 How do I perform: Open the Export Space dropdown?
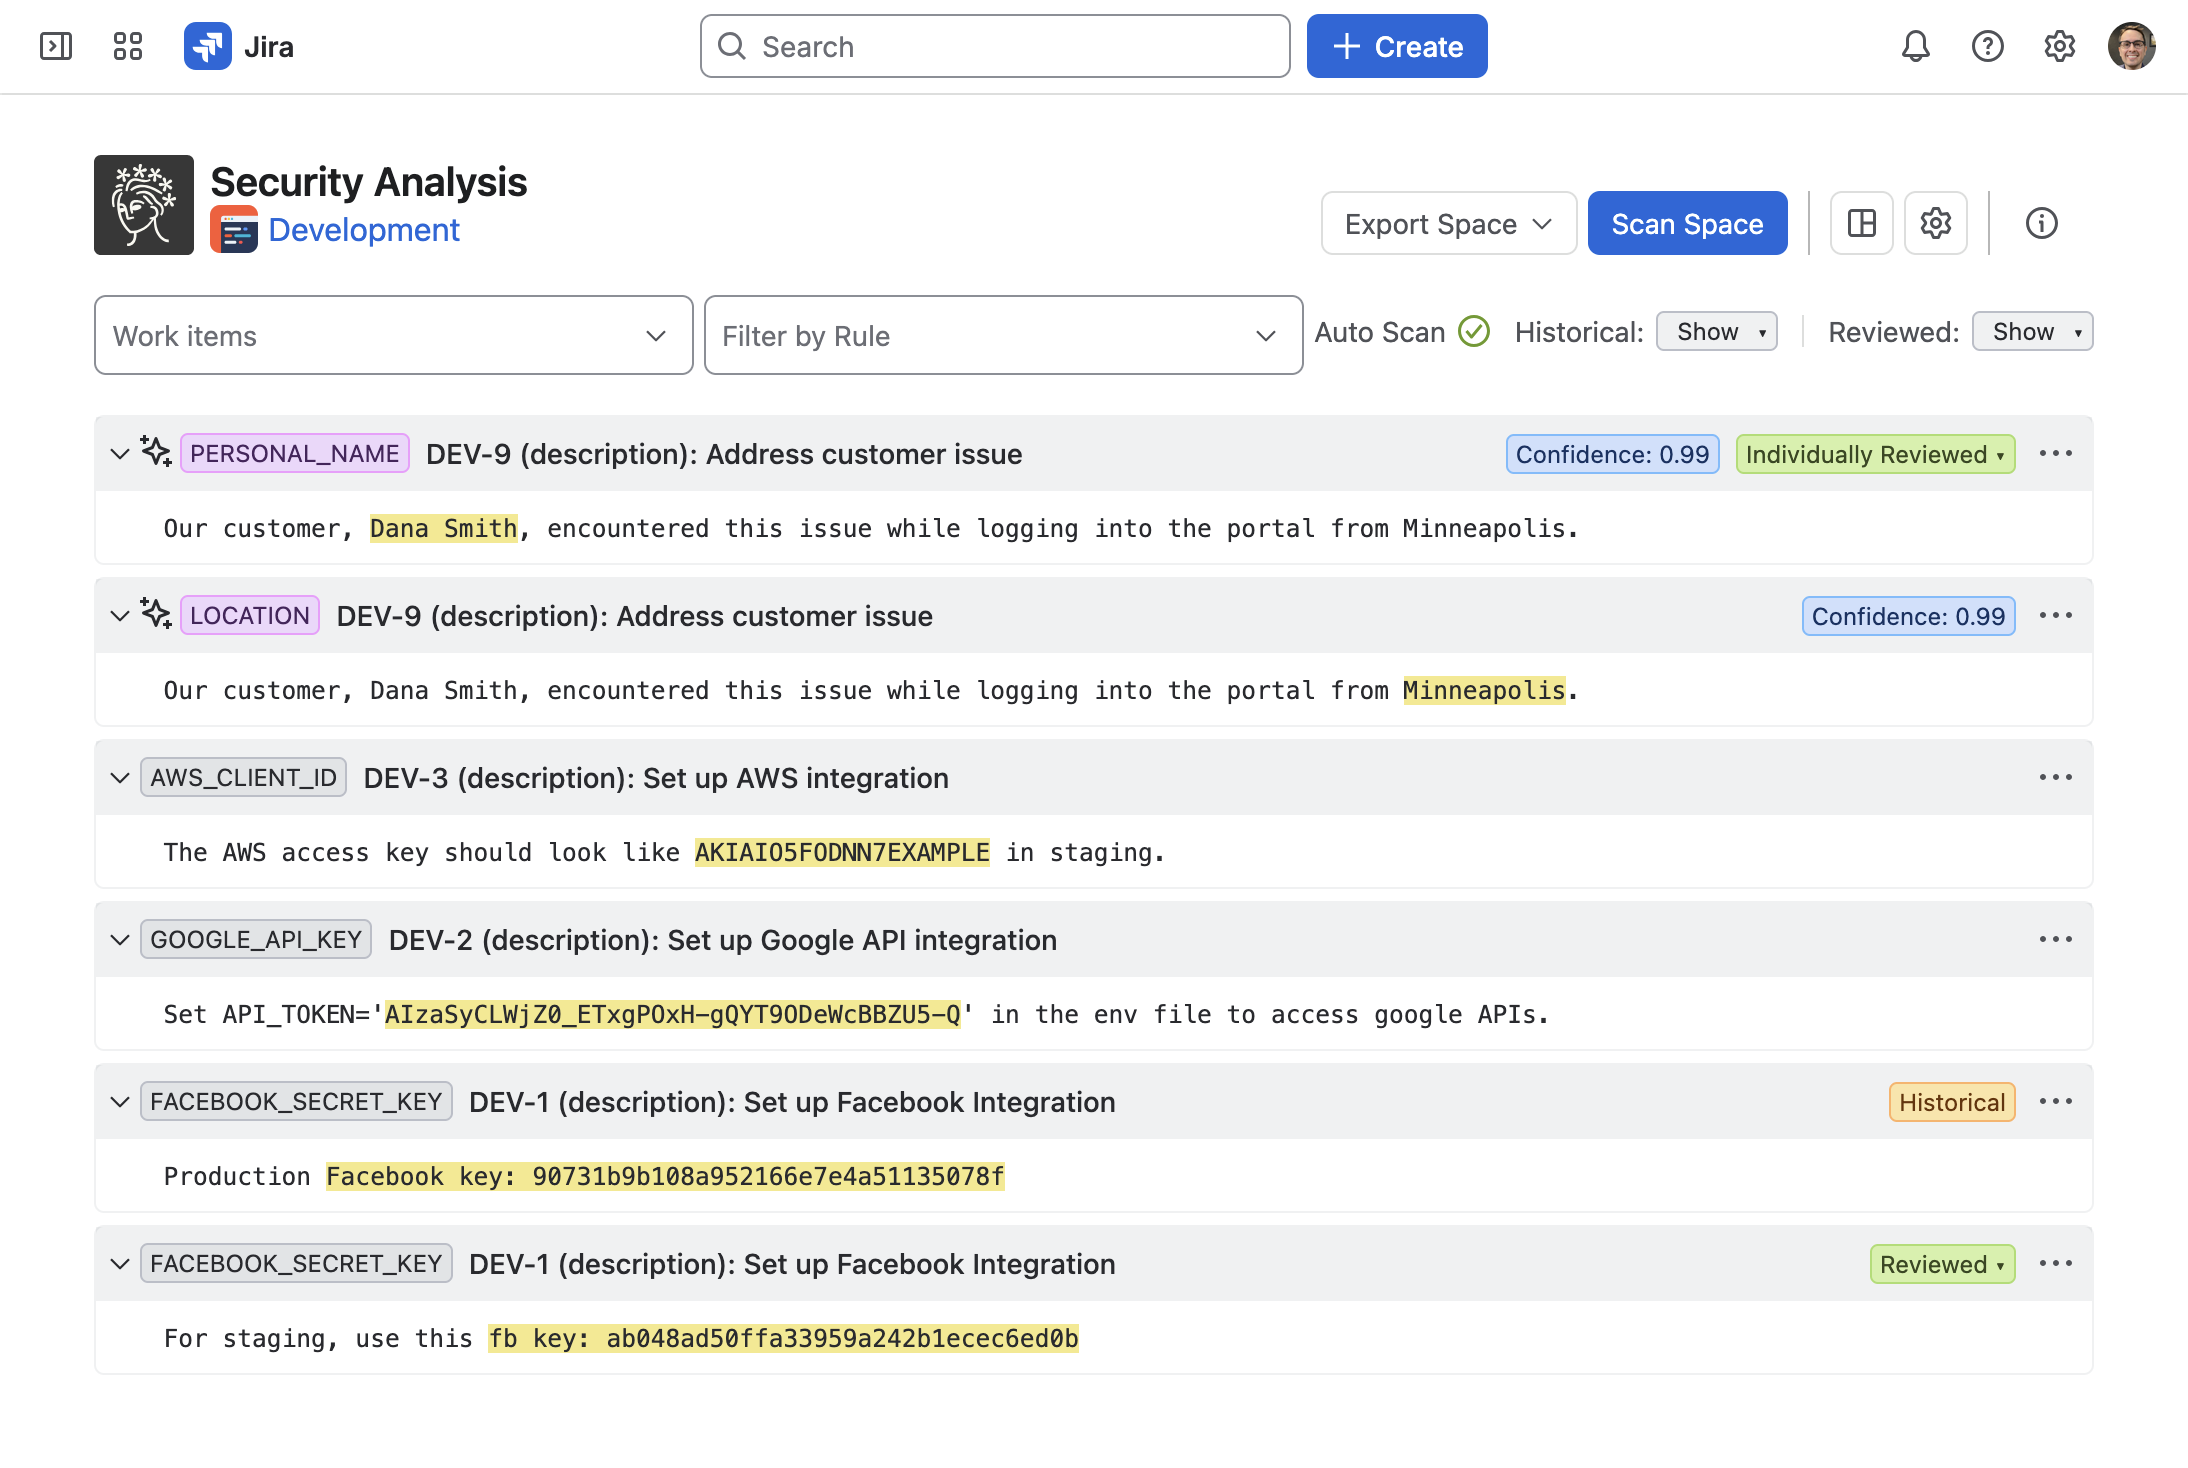(1449, 223)
